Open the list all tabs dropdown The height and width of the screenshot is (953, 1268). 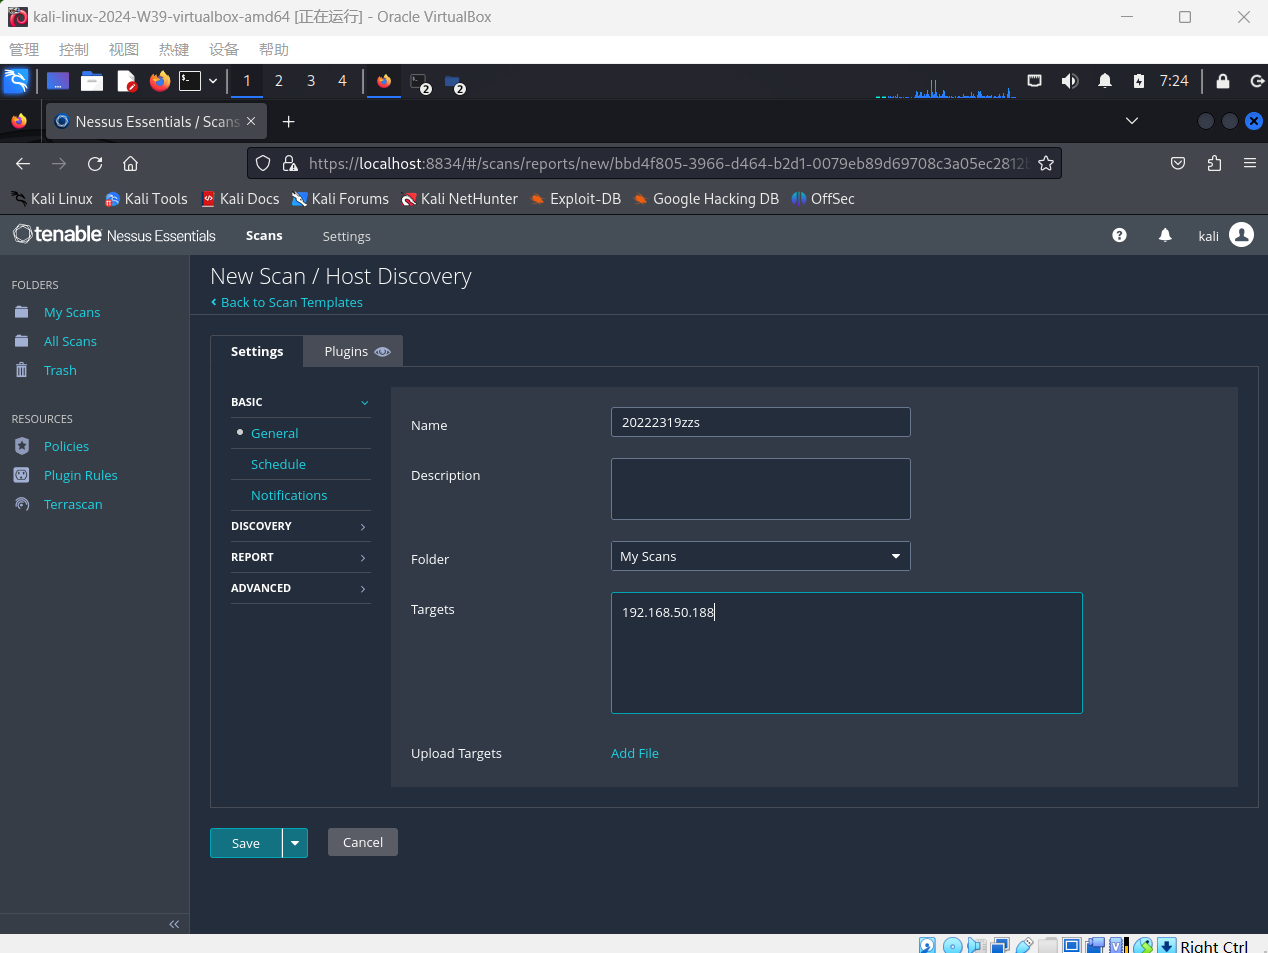1132,121
